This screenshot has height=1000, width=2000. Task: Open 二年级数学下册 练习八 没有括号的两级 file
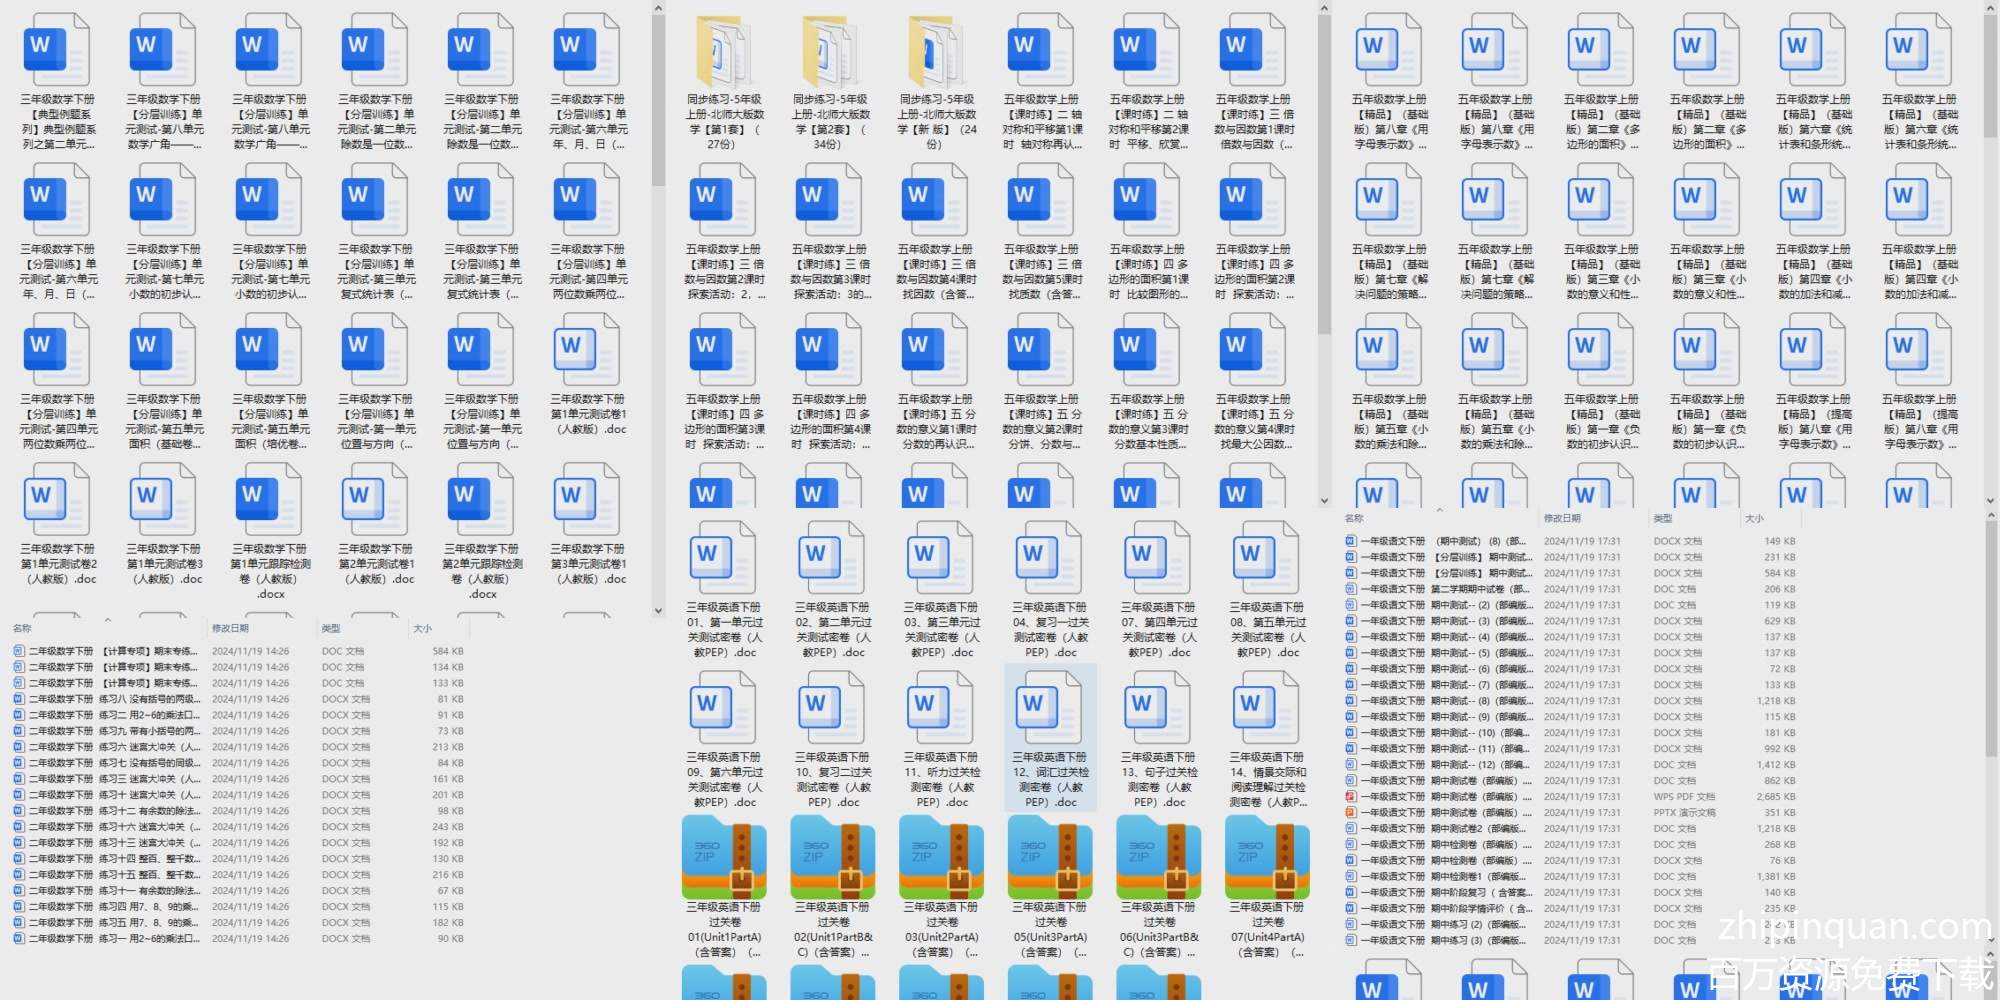(x=110, y=699)
